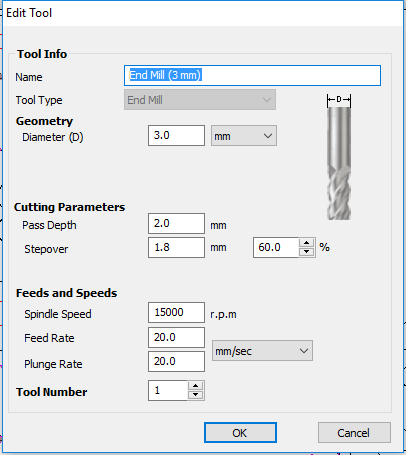Increase stepover percentage with up arrow
This screenshot has width=406, height=455.
click(x=307, y=243)
